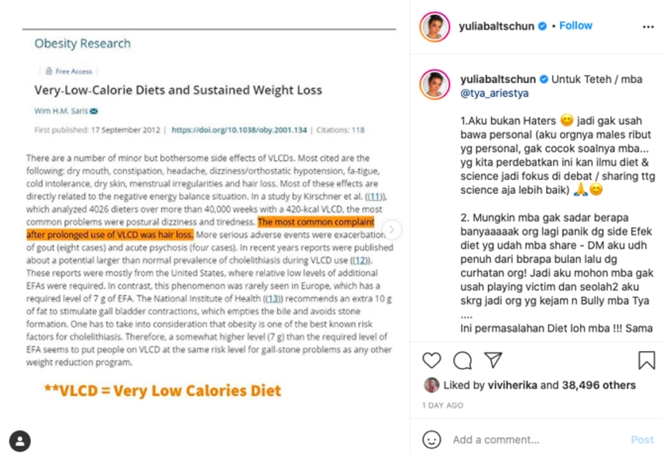Like the post with heart icon
663x455 pixels.
coord(431,360)
